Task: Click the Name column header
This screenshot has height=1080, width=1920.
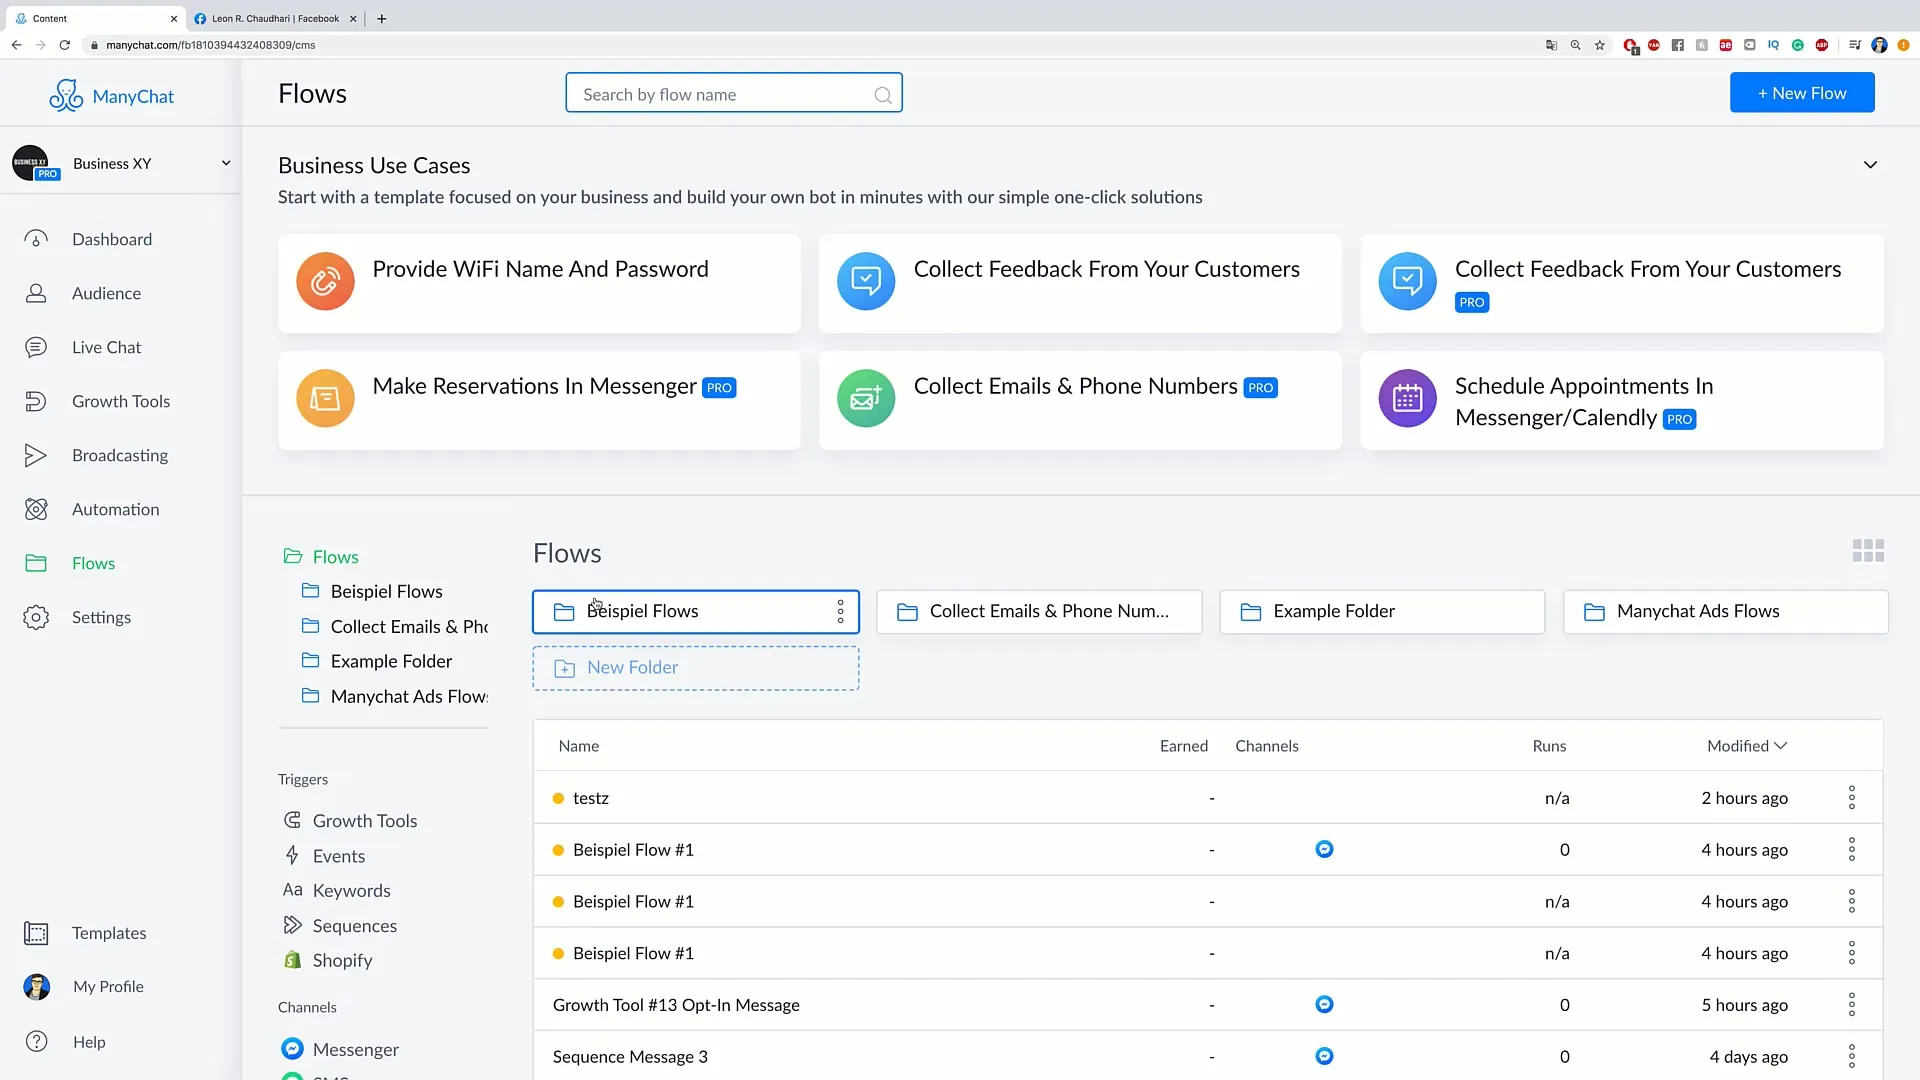Action: (x=579, y=746)
